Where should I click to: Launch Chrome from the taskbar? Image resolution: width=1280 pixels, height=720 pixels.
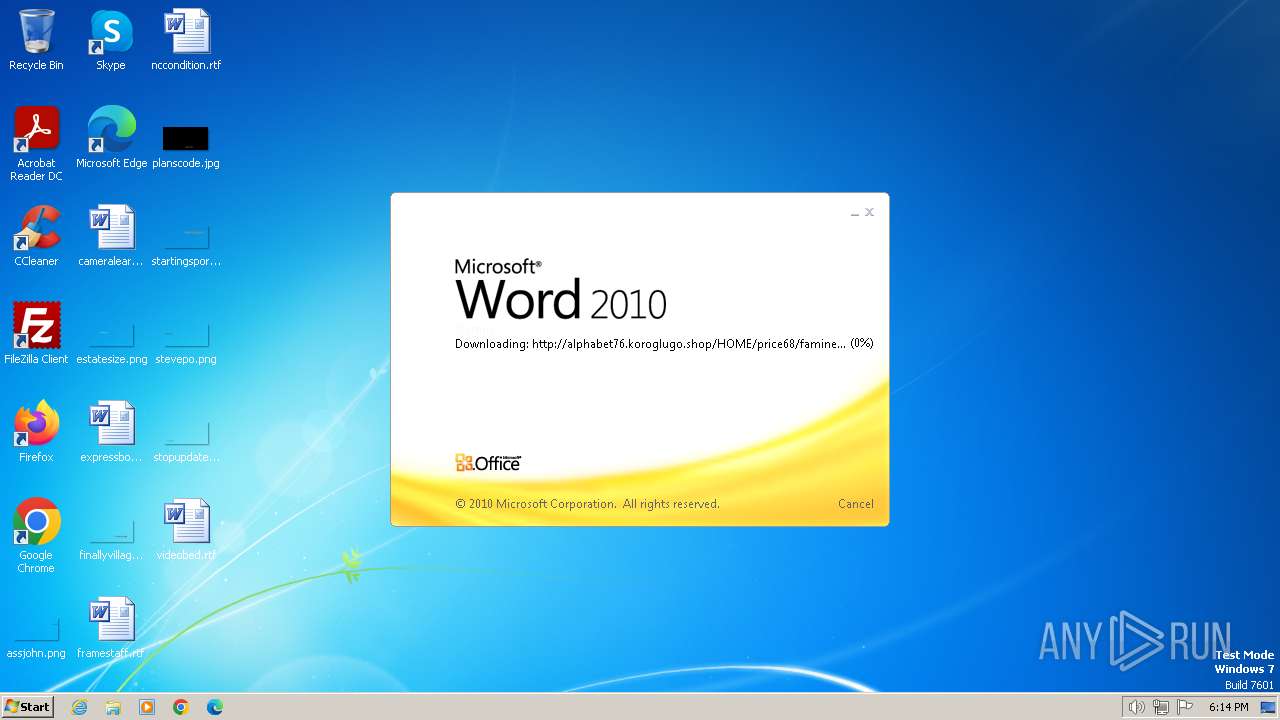tap(181, 707)
